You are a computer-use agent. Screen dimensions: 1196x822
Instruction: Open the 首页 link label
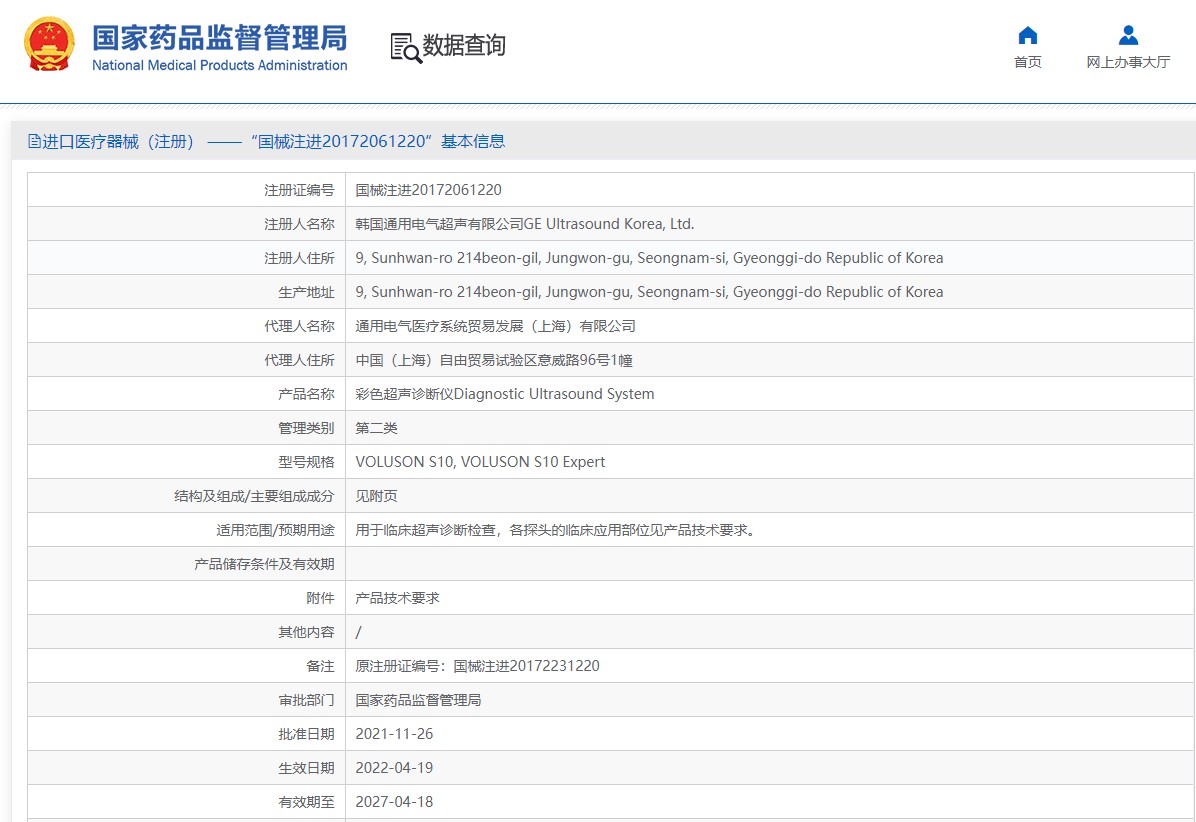(x=1027, y=62)
